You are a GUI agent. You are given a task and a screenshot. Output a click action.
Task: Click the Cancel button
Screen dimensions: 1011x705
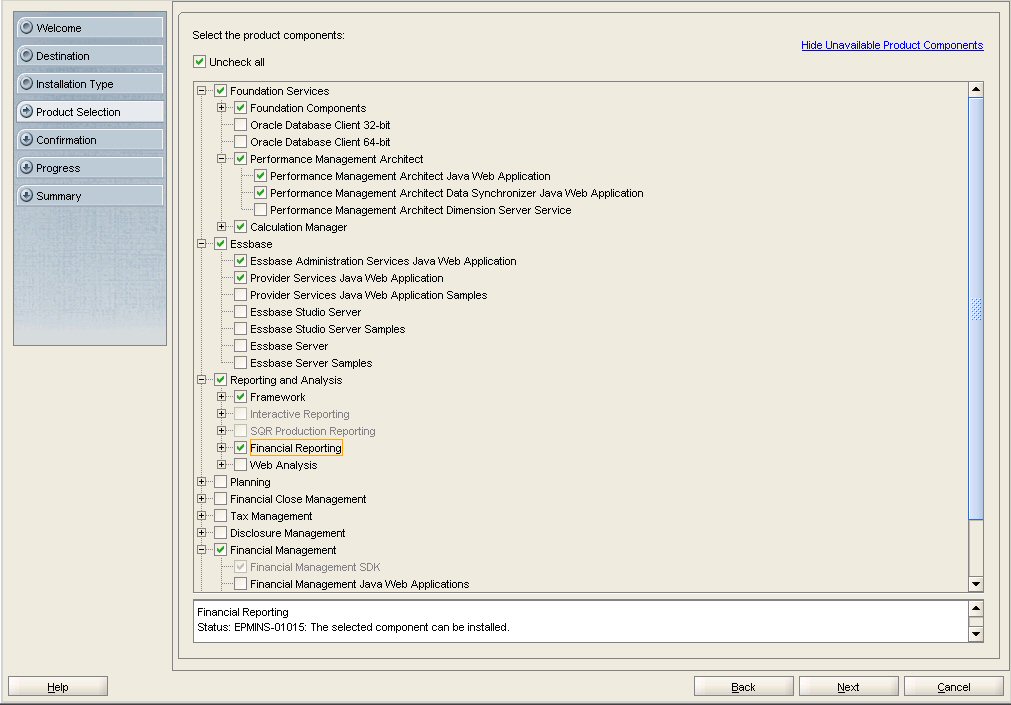pos(954,687)
